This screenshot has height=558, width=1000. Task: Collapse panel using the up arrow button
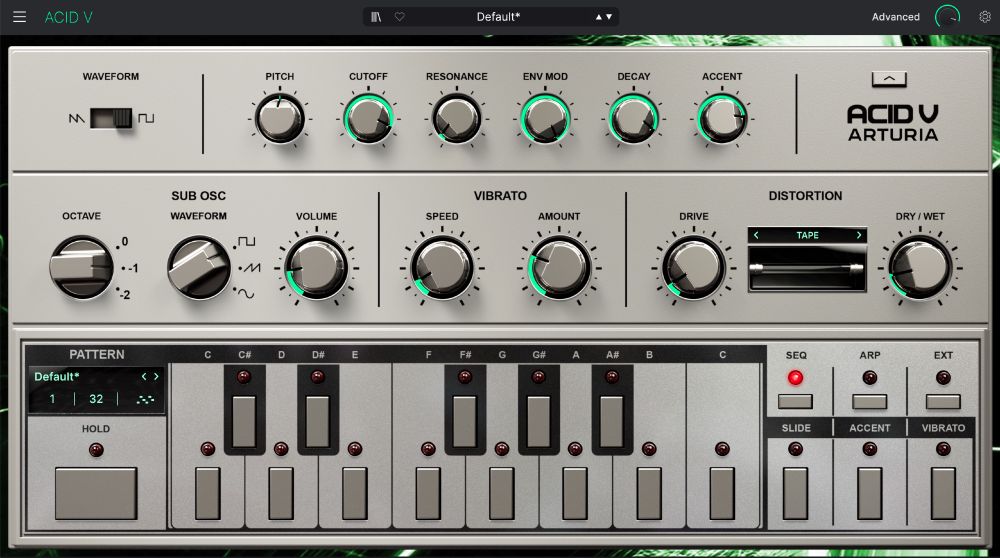pos(889,79)
